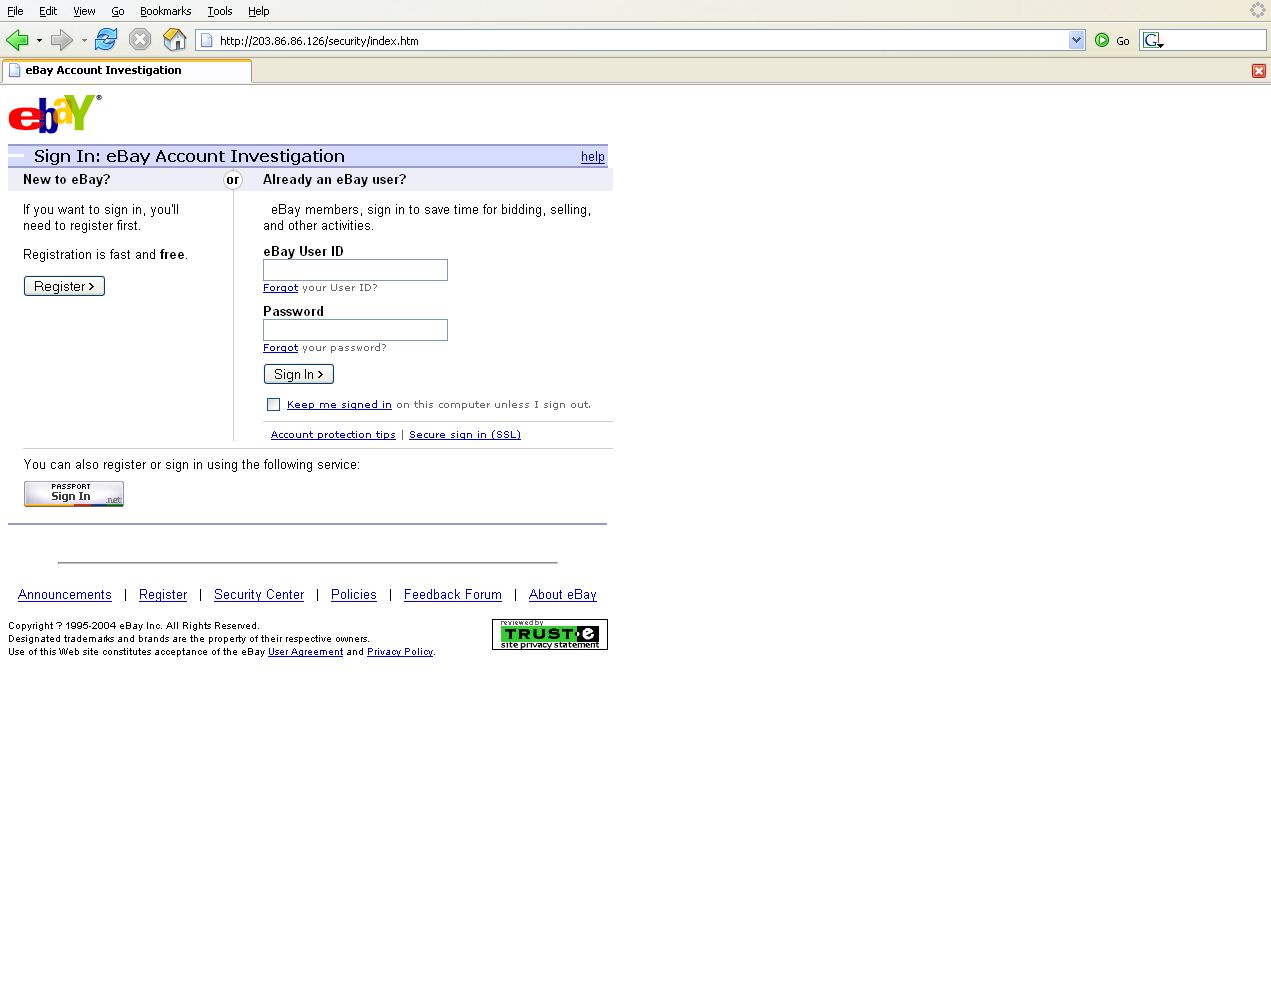1271x990 pixels.
Task: Click Forgot your User ID link
Action: [x=281, y=288]
